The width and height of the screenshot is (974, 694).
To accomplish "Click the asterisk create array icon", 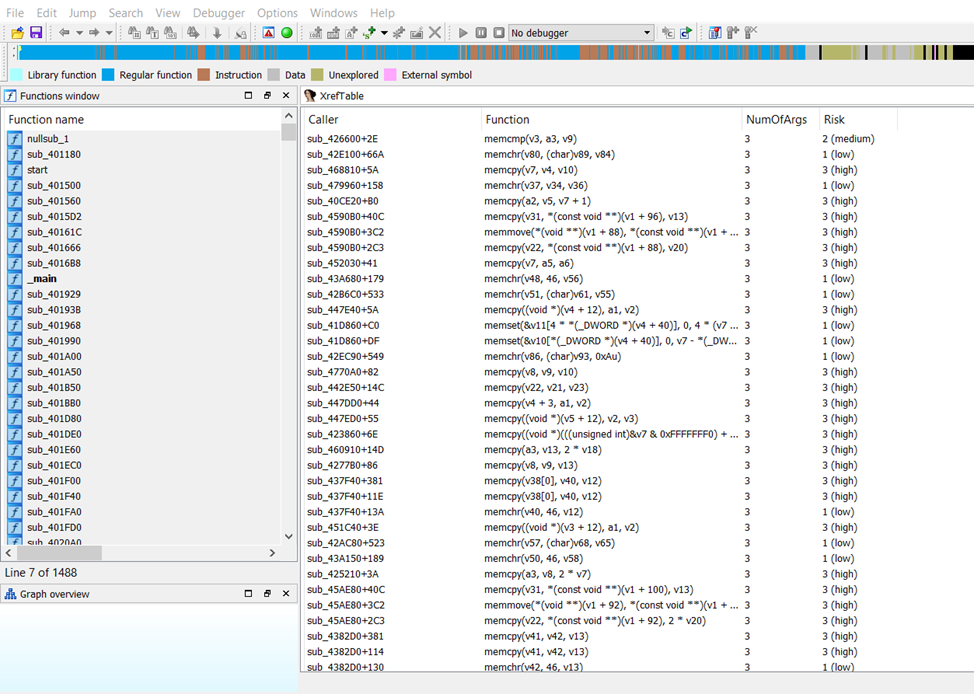I will coord(399,32).
